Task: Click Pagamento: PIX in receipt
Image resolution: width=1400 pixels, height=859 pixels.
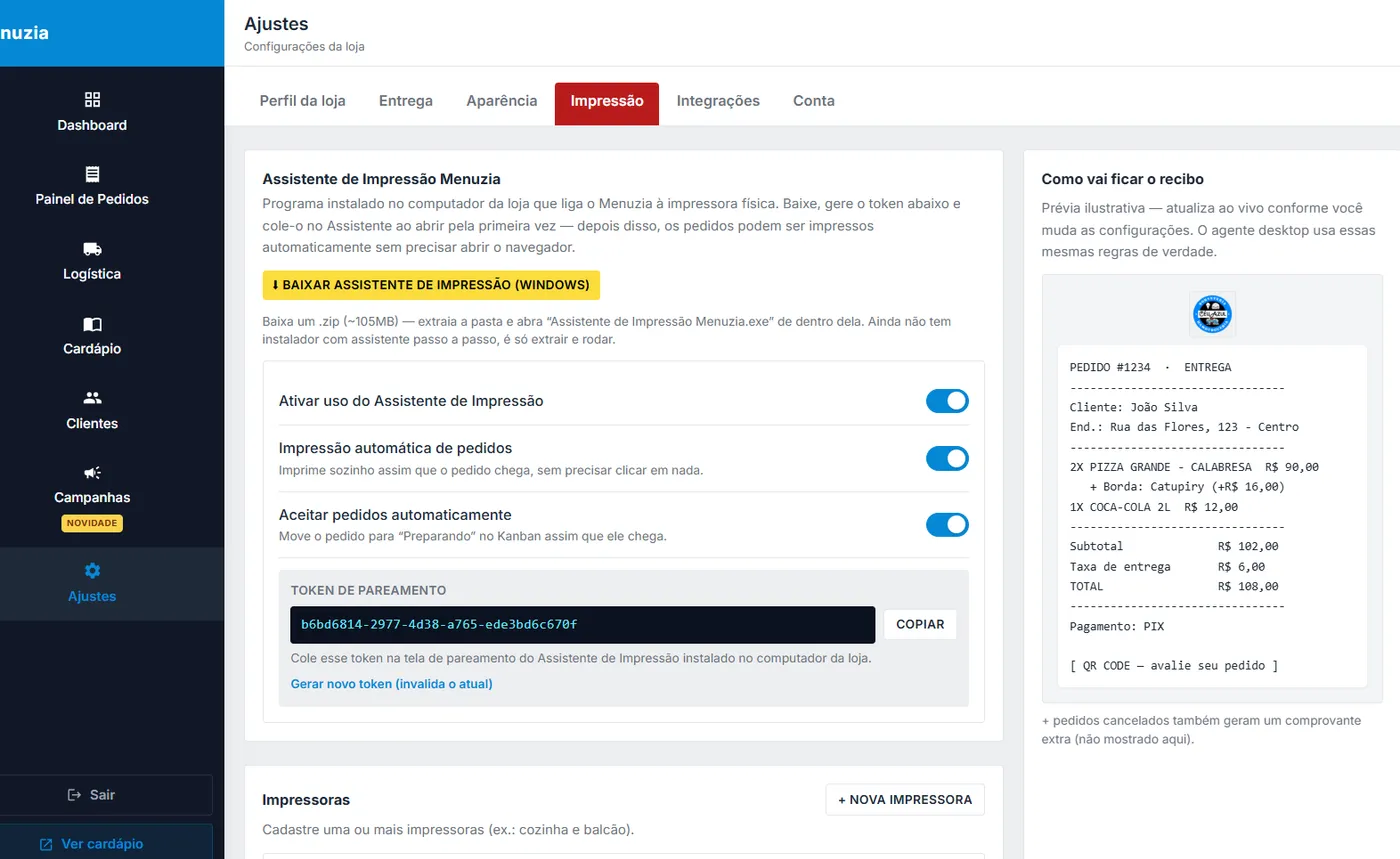Action: (1116, 627)
